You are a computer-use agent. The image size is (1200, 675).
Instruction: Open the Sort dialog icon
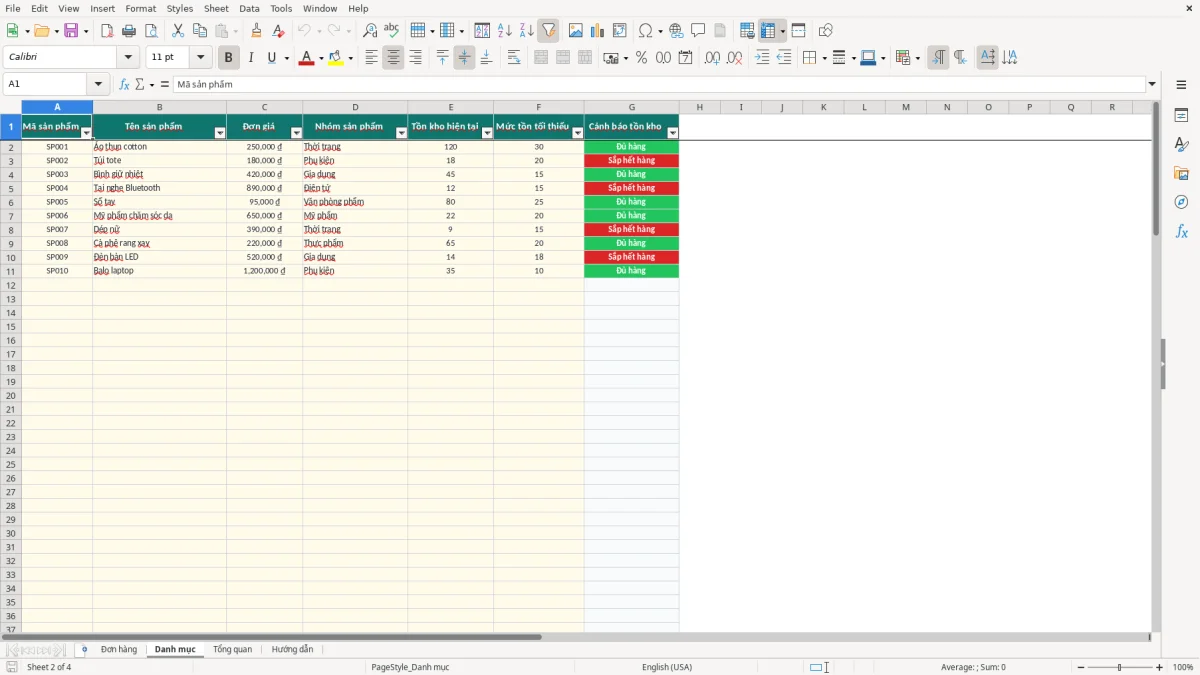[482, 31]
